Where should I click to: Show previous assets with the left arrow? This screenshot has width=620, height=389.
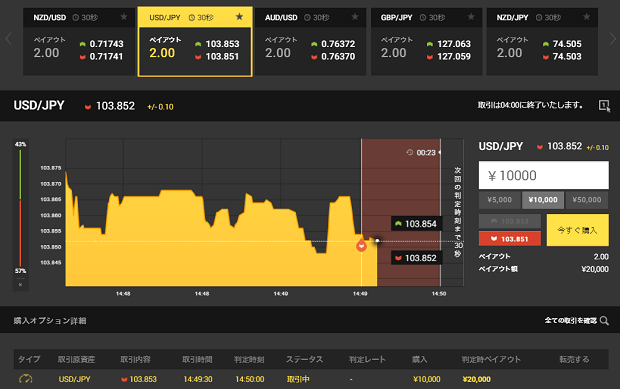pos(9,39)
